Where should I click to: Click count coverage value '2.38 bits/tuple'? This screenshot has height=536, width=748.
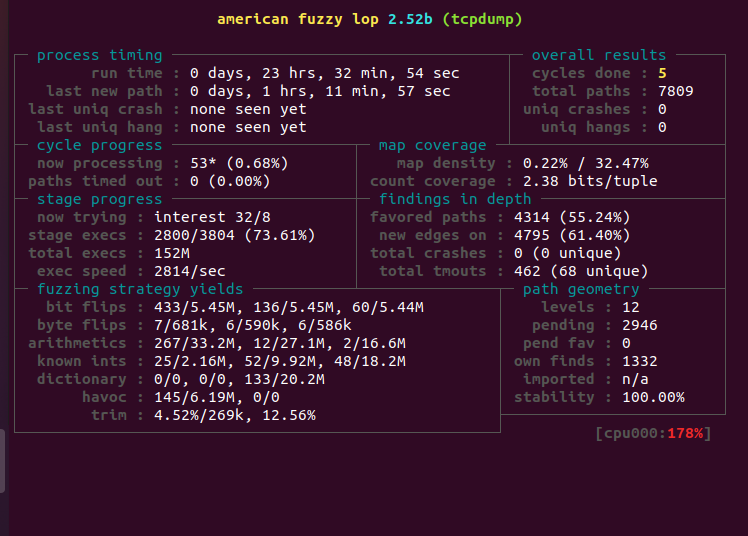(x=590, y=182)
